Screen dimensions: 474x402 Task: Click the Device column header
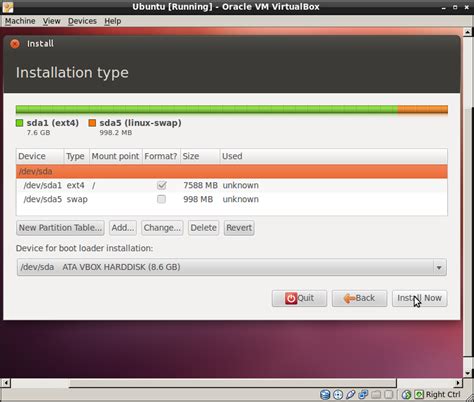pos(40,156)
